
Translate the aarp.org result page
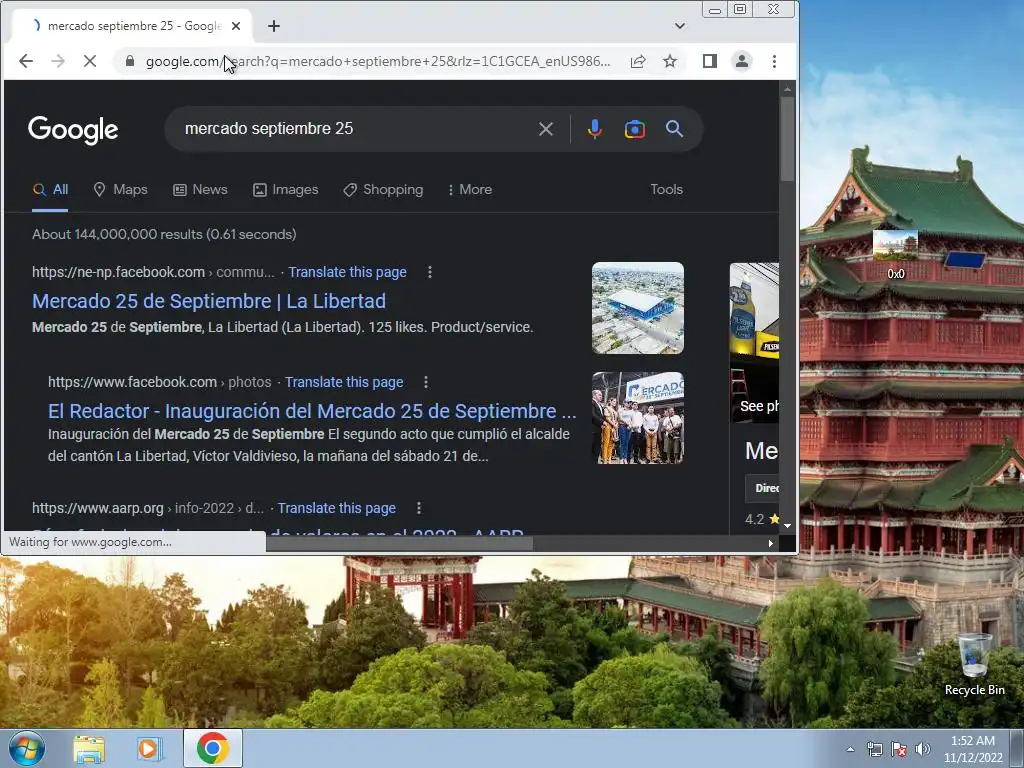(x=336, y=508)
